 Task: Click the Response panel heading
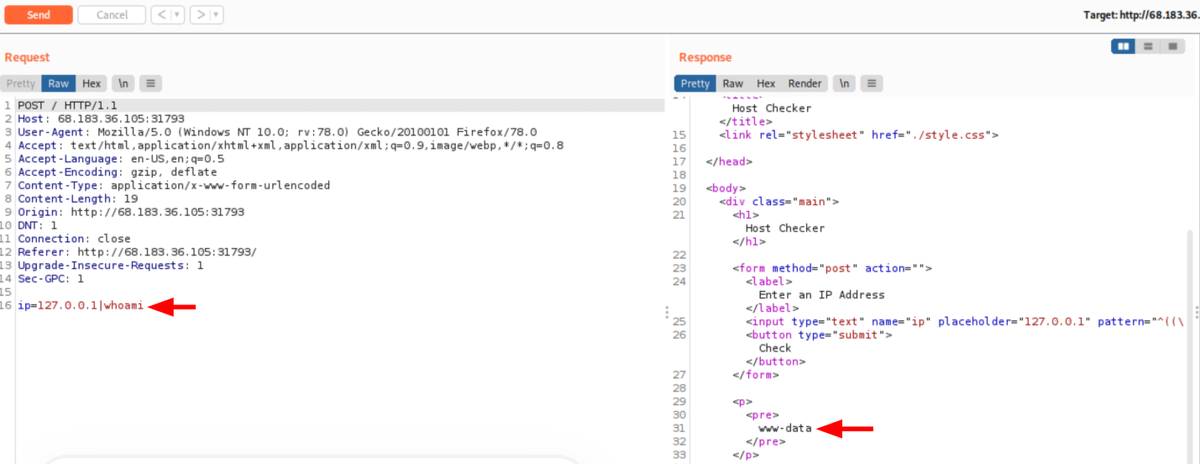(x=705, y=57)
